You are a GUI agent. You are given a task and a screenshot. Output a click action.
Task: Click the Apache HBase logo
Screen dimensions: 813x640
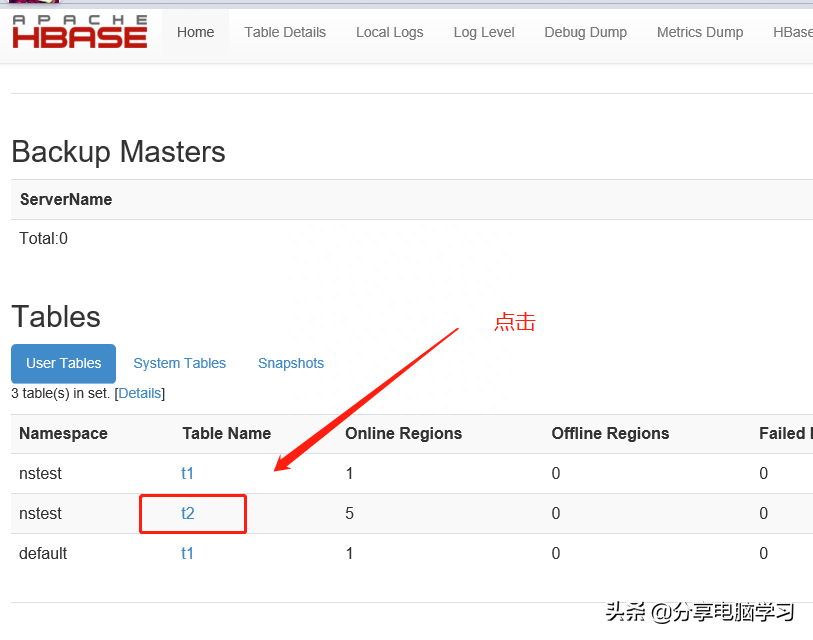[79, 32]
